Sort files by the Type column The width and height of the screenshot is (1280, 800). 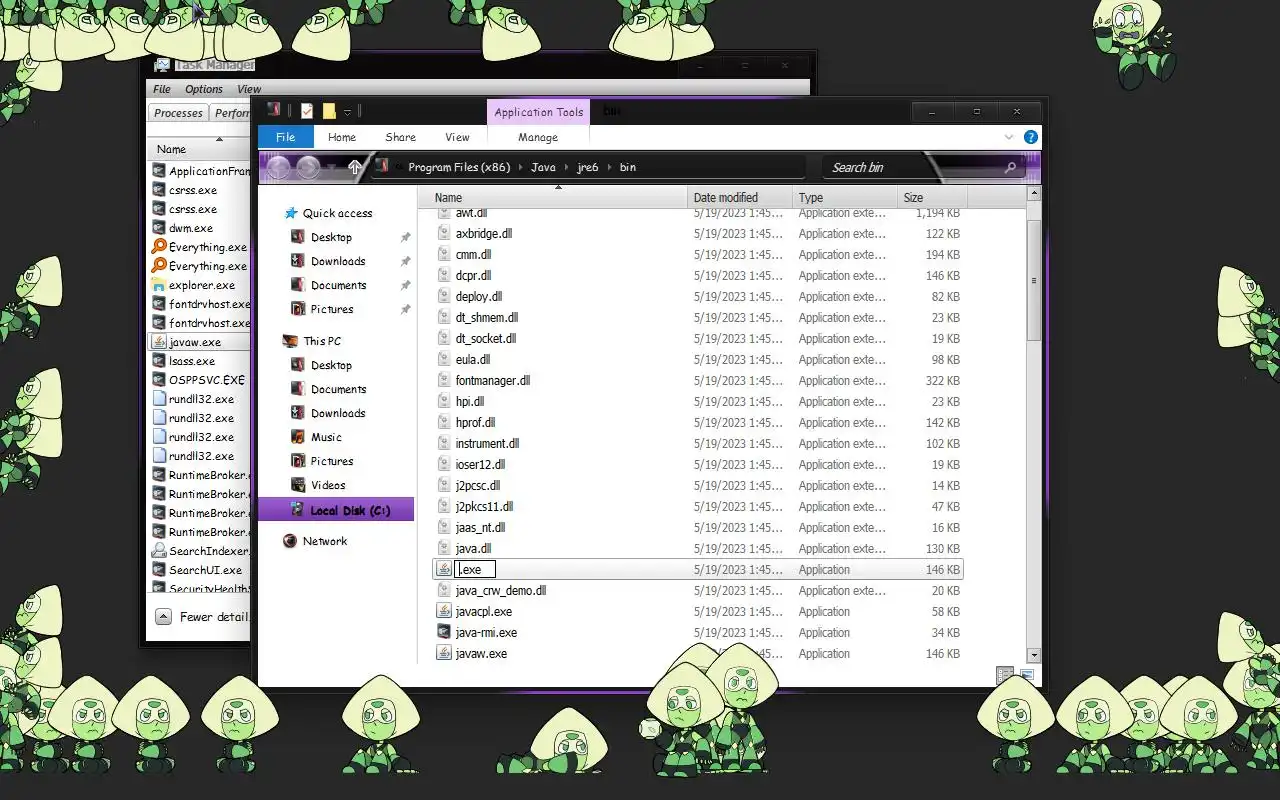pyautogui.click(x=845, y=197)
